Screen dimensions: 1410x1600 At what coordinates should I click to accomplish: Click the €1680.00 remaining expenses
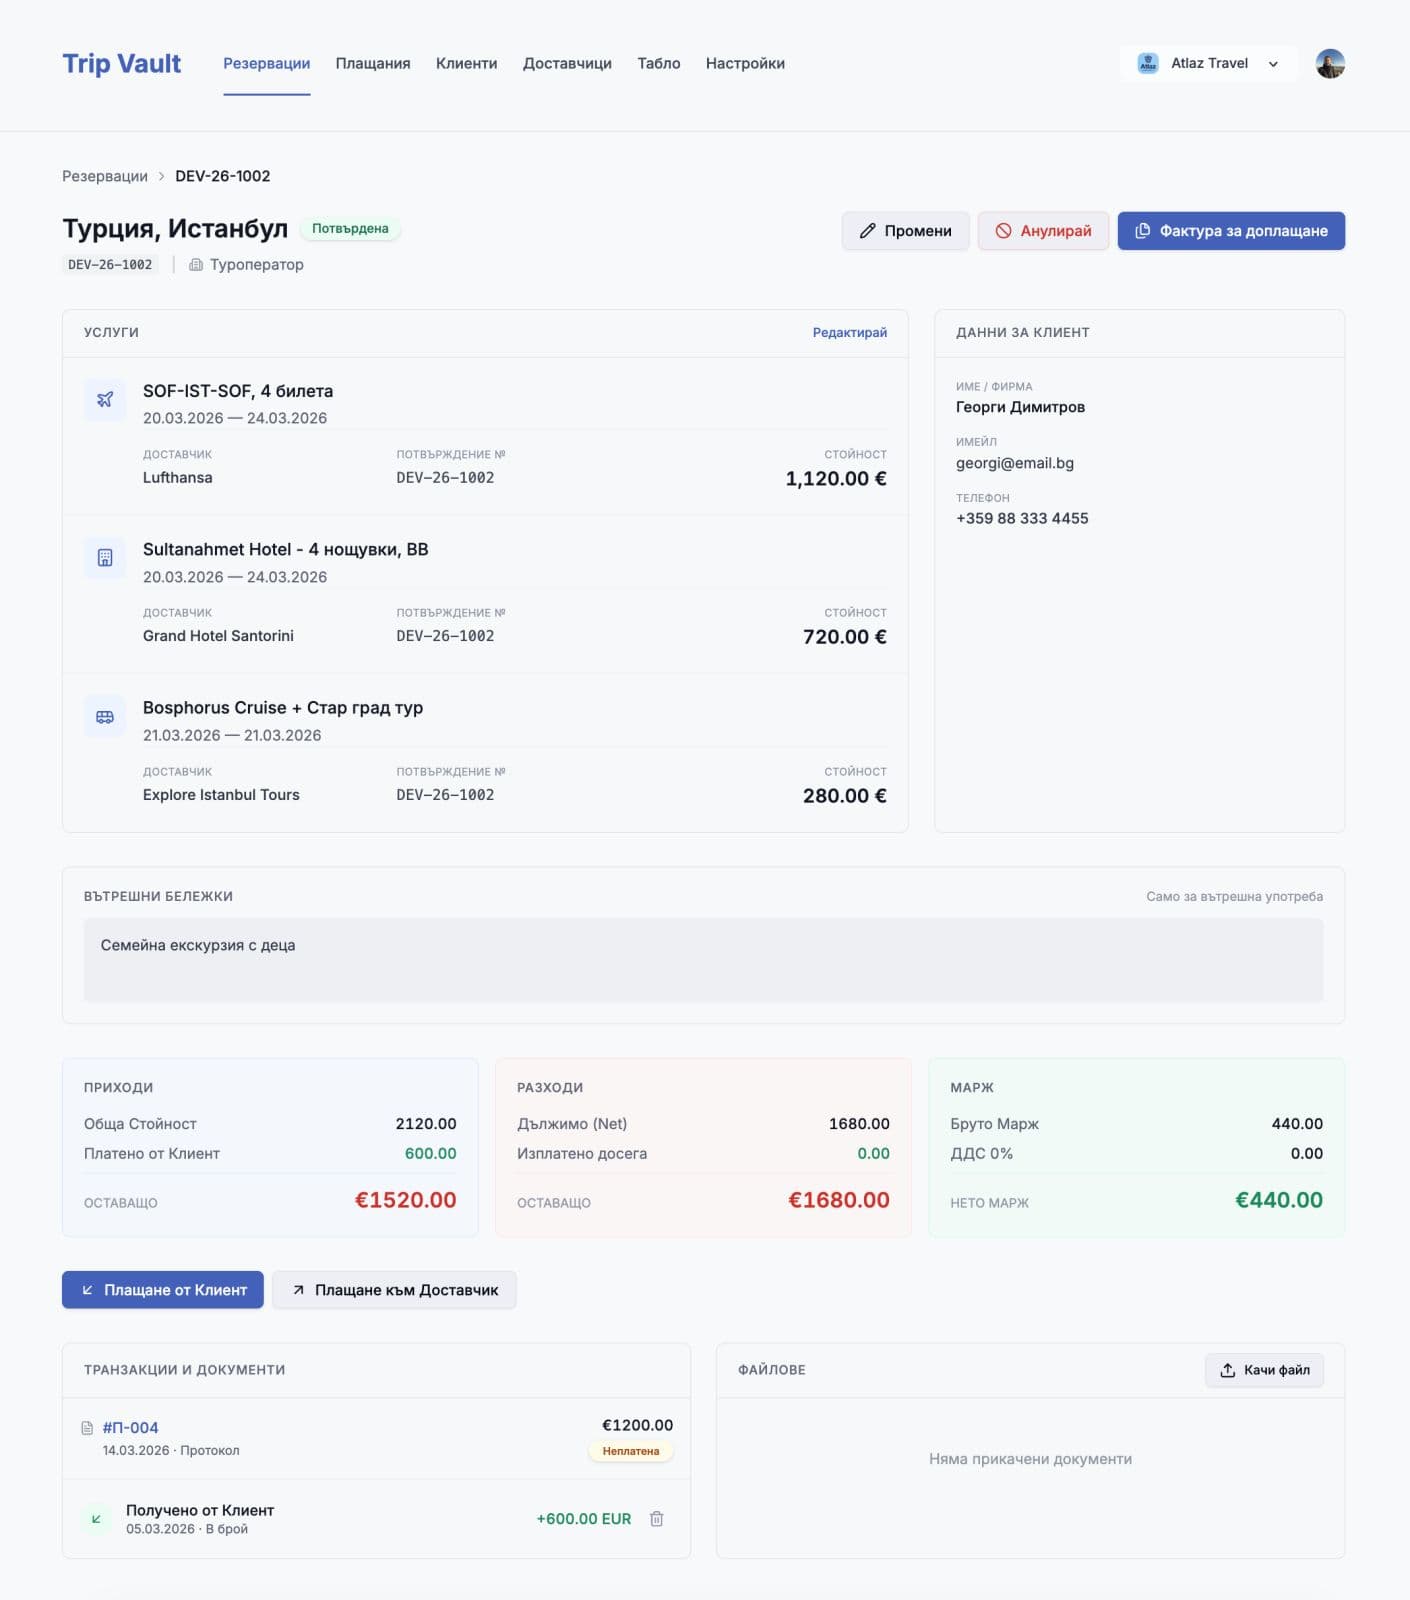[x=839, y=1200]
